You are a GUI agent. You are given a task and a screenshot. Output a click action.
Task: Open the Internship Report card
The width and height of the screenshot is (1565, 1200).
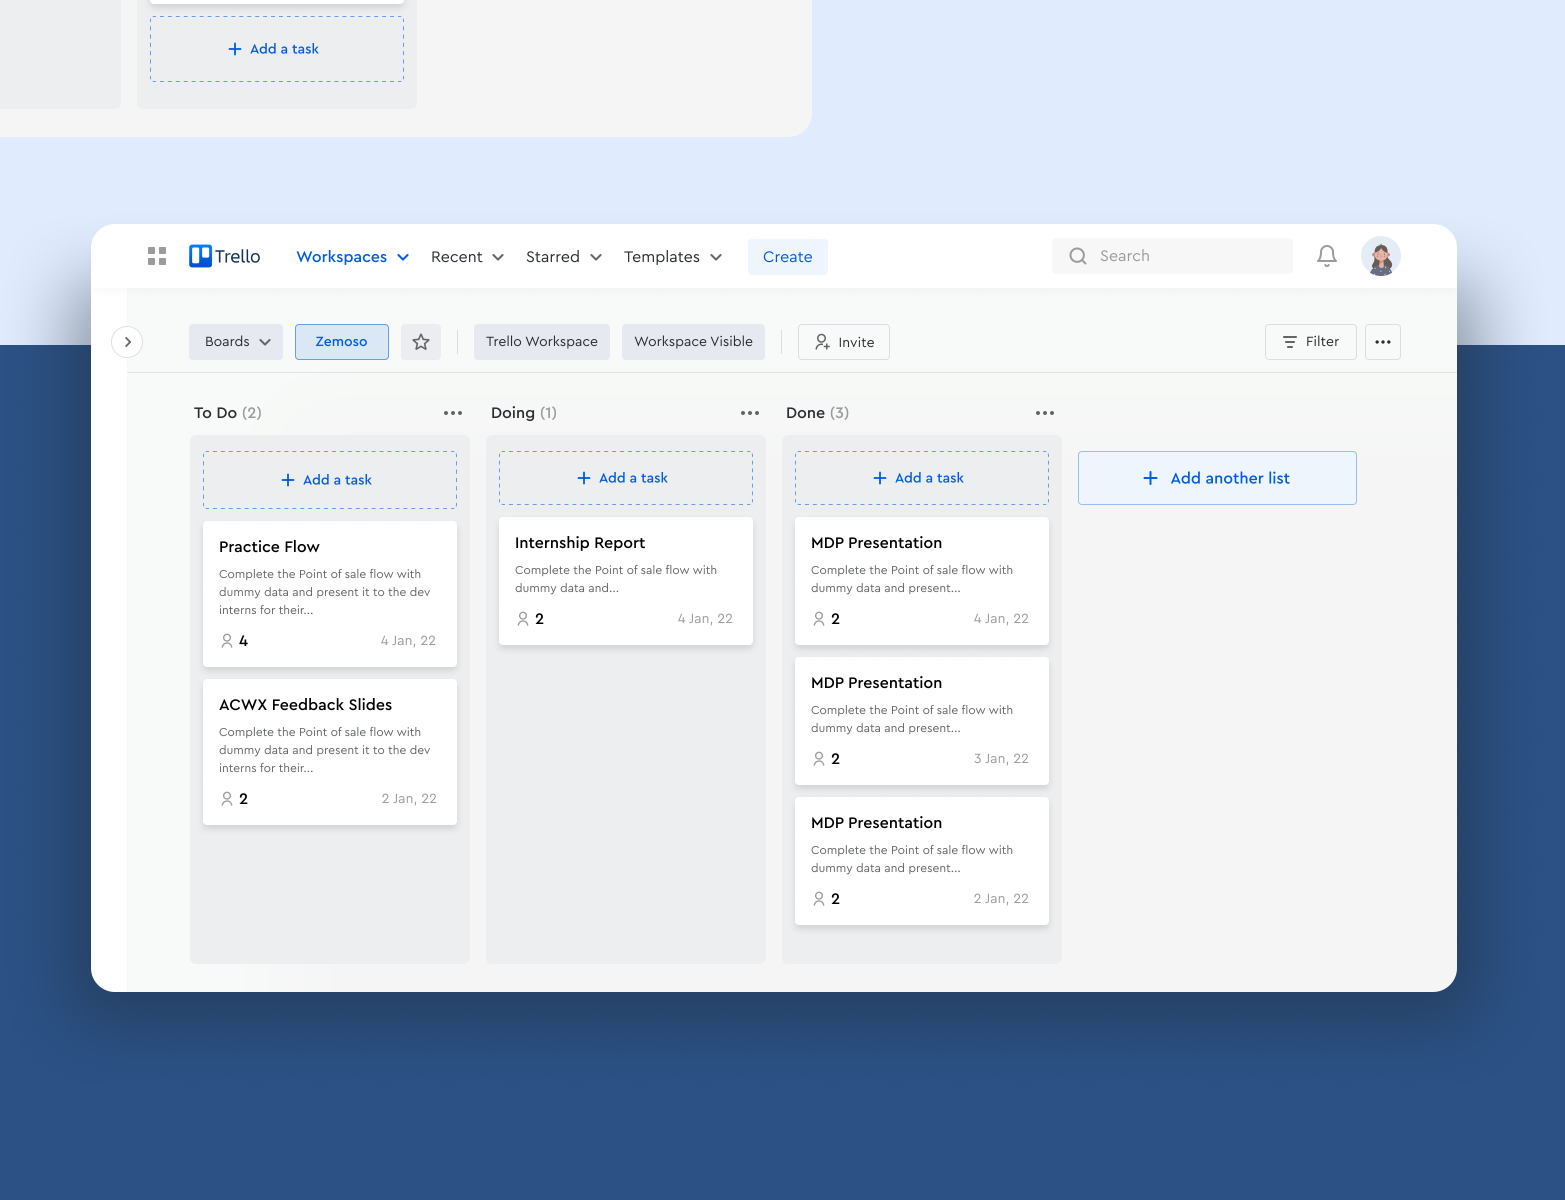(x=625, y=580)
